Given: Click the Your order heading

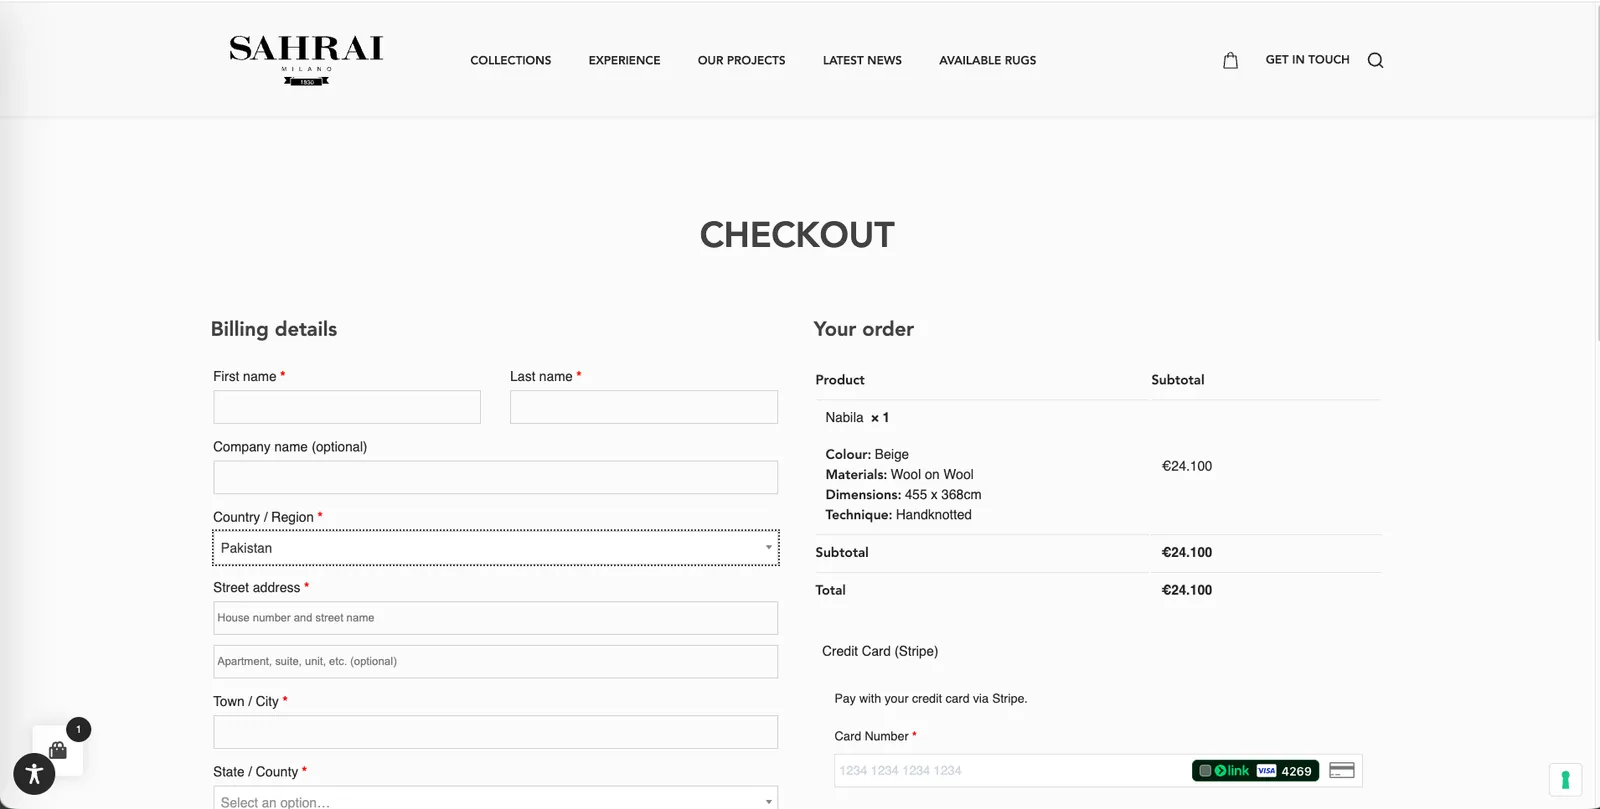Looking at the screenshot, I should pyautogui.click(x=864, y=329).
